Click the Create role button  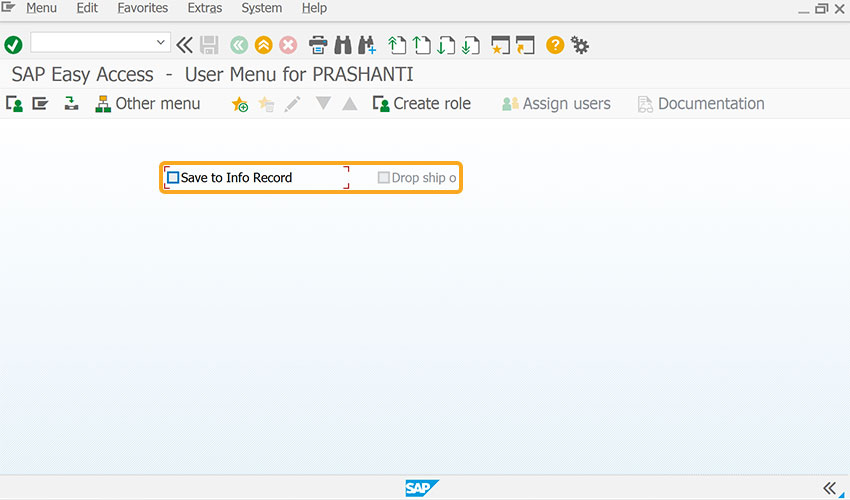tap(422, 104)
